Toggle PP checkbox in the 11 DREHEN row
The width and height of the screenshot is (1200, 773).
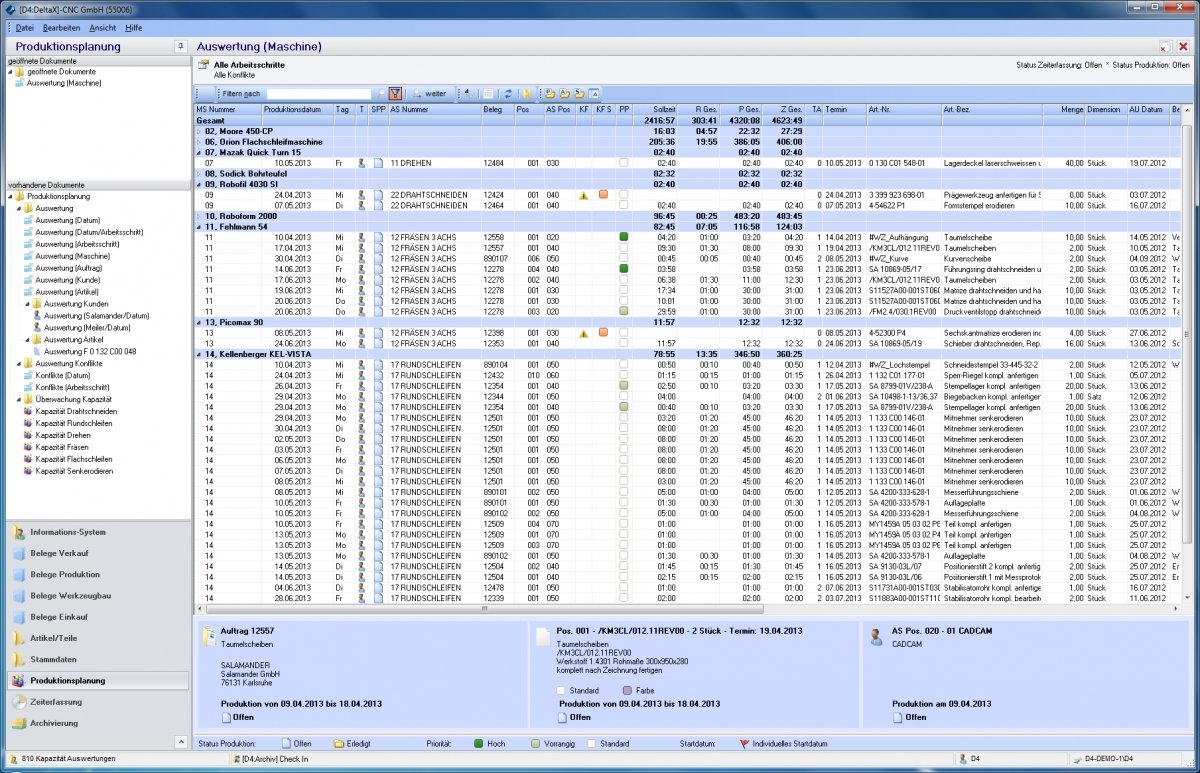coord(624,162)
